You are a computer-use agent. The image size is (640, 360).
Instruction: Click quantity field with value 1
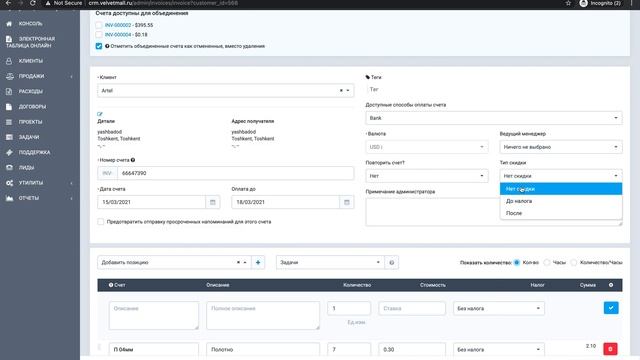pos(349,309)
